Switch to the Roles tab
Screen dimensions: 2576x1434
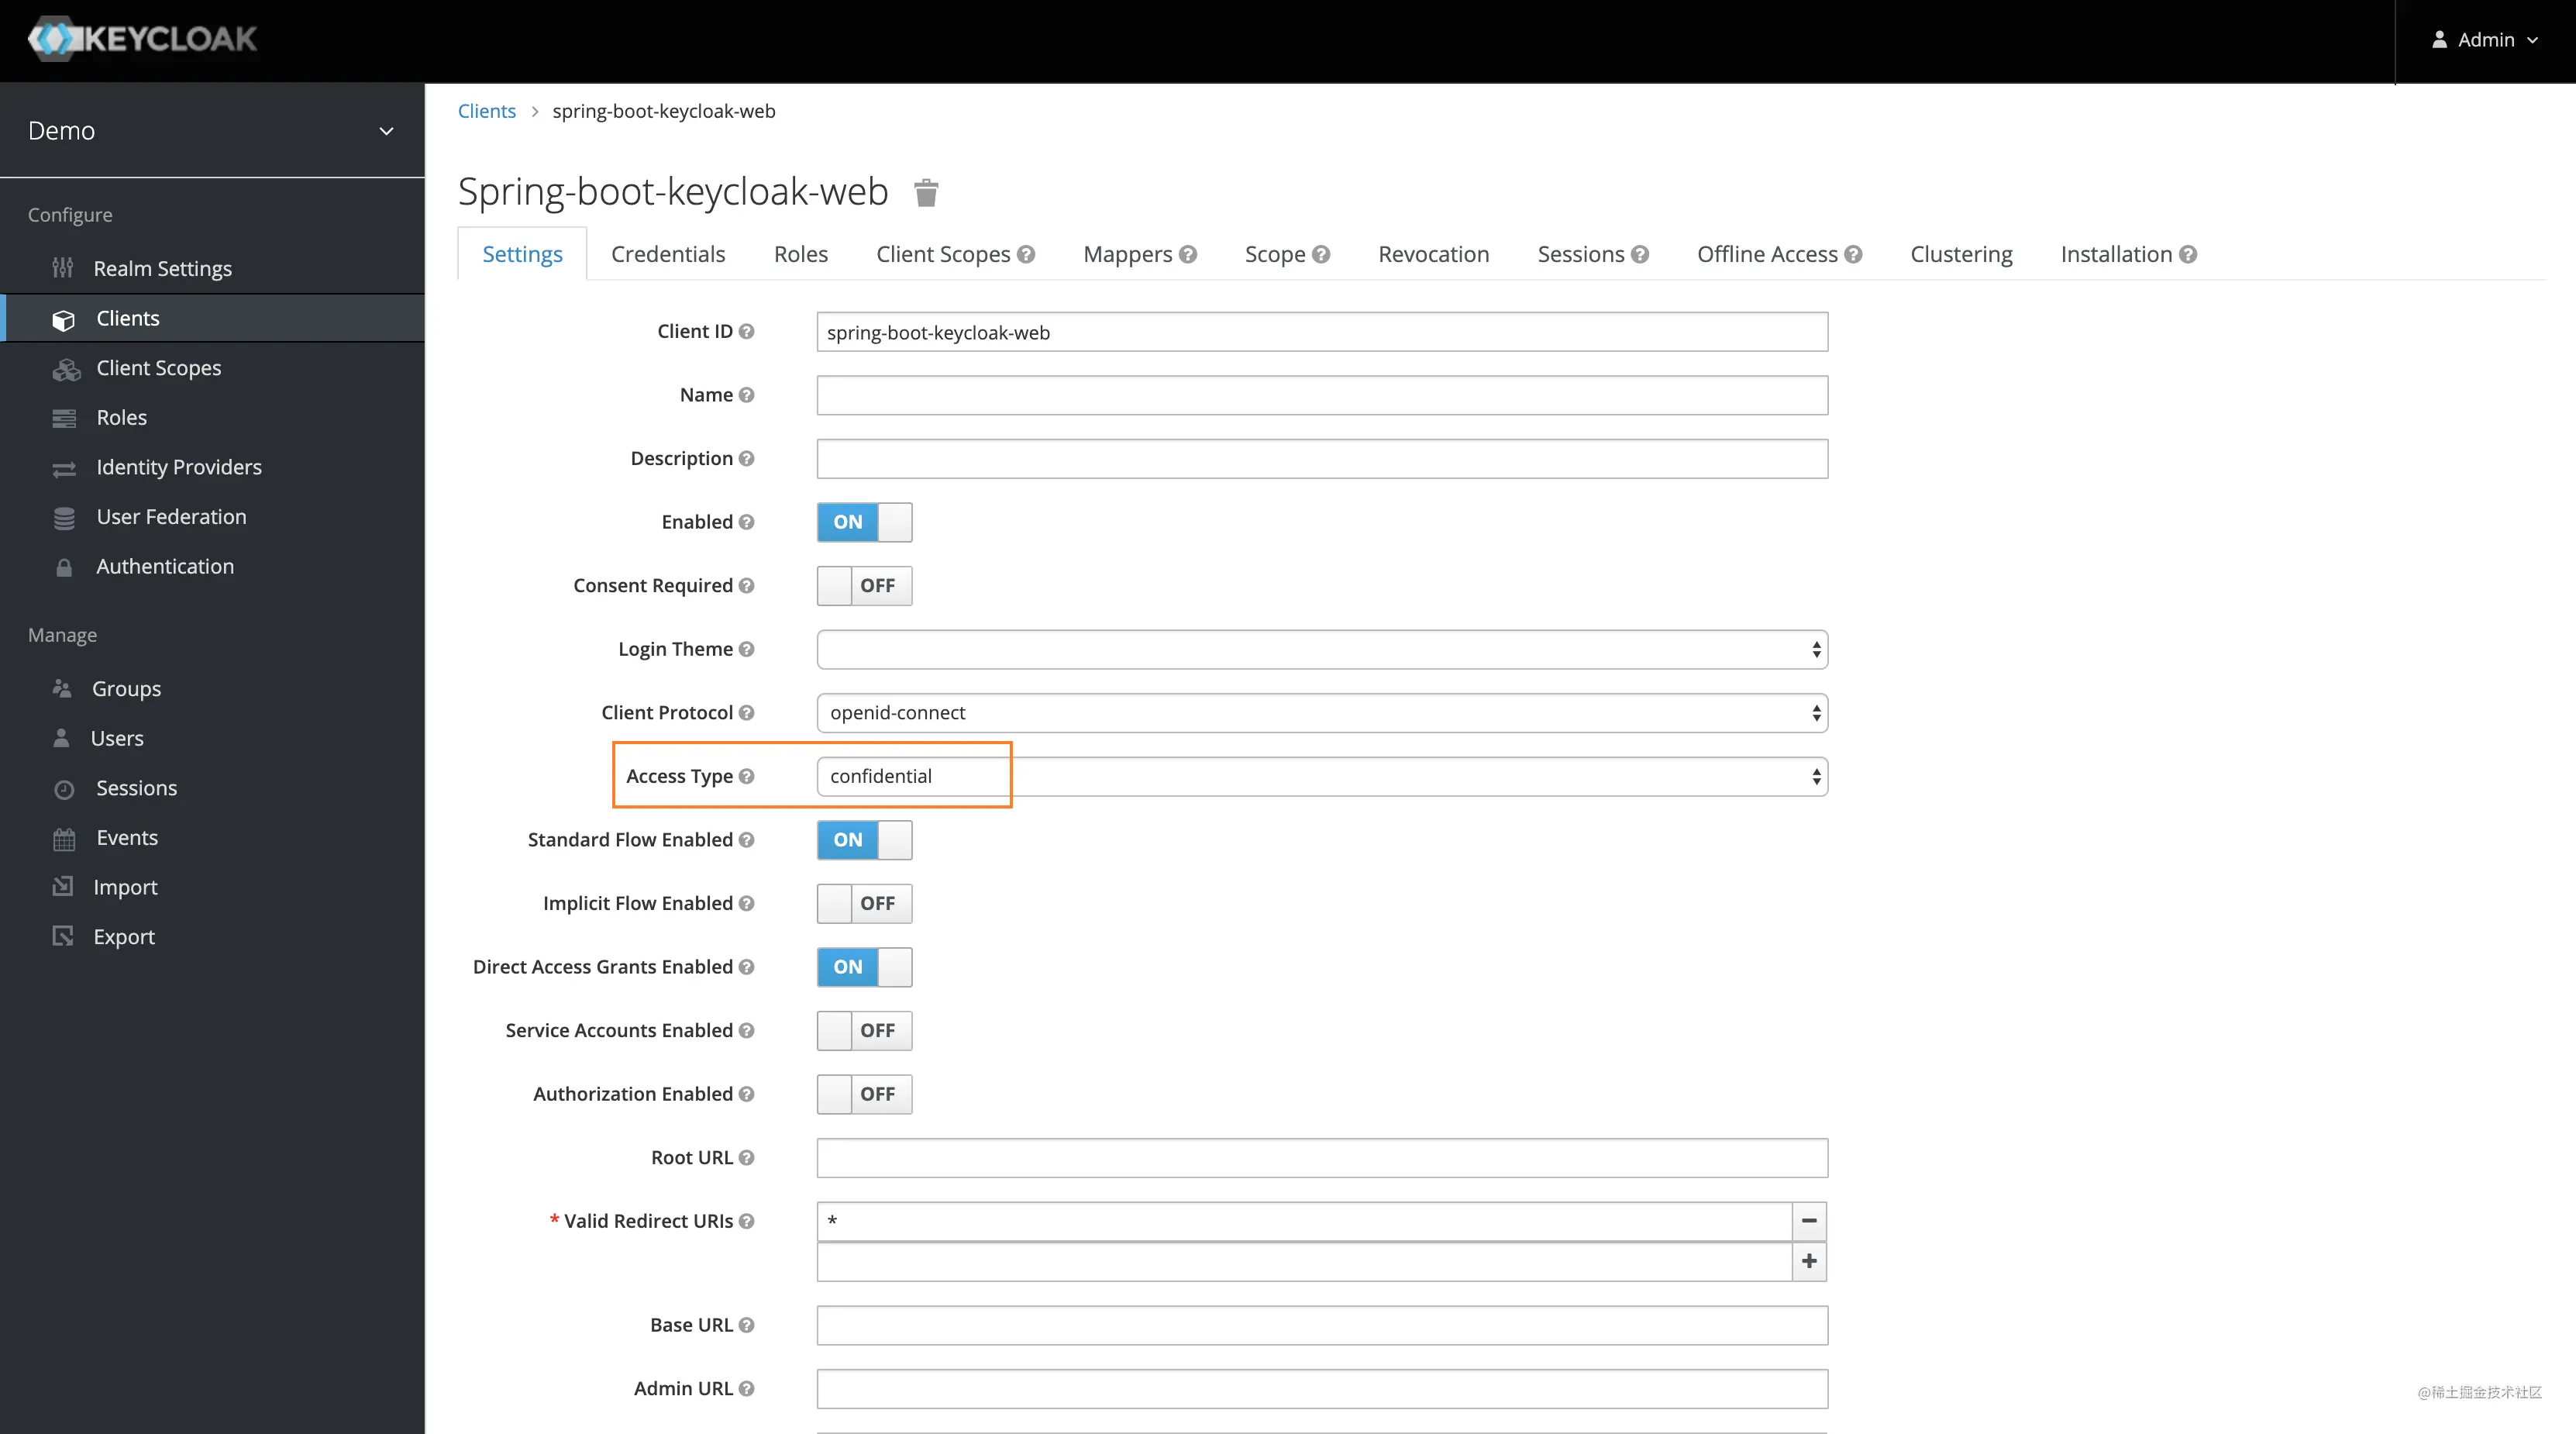(800, 254)
